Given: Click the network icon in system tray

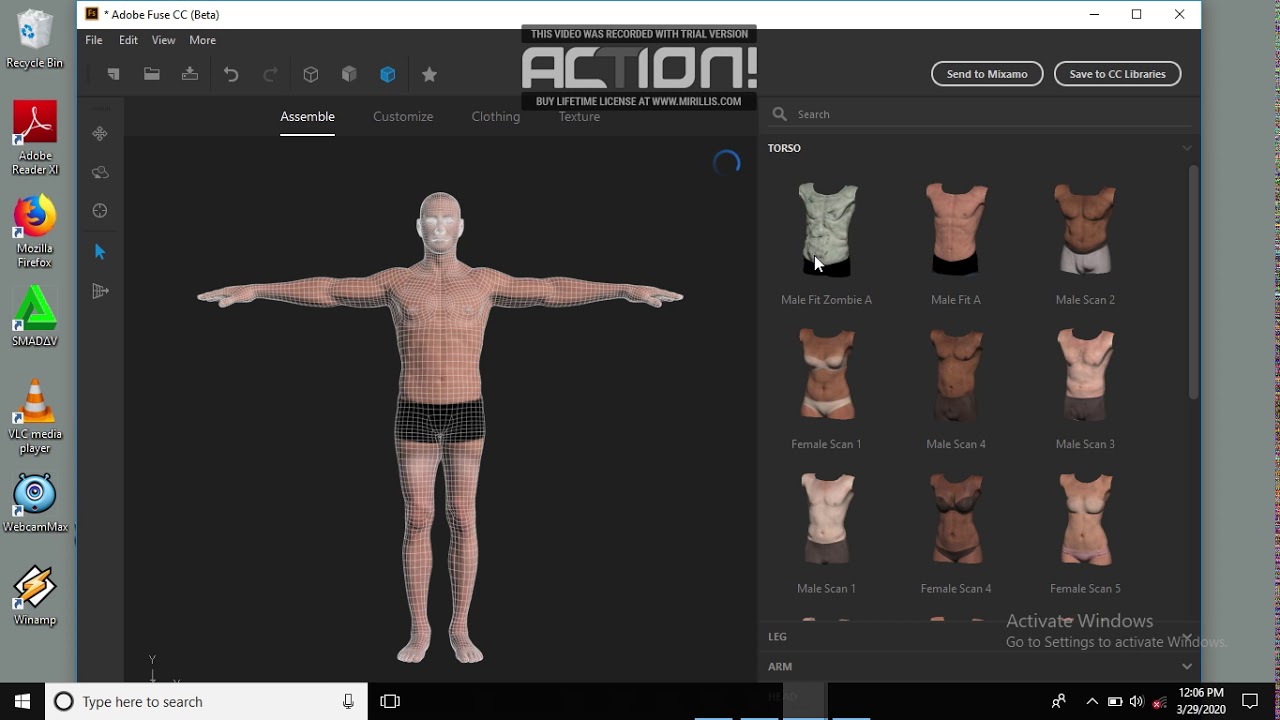Looking at the screenshot, I should point(1159,701).
